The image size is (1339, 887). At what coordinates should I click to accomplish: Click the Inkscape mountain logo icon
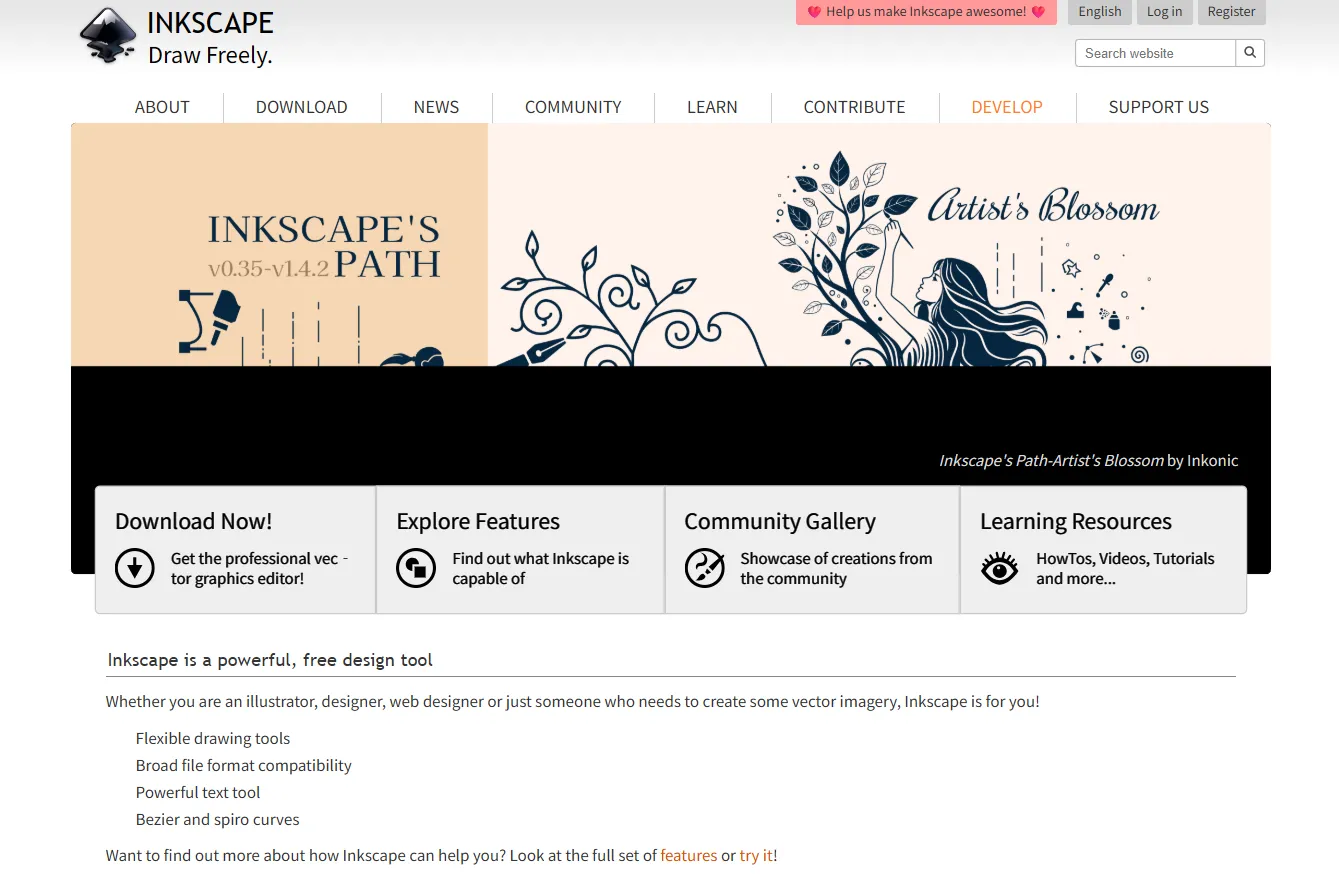109,36
